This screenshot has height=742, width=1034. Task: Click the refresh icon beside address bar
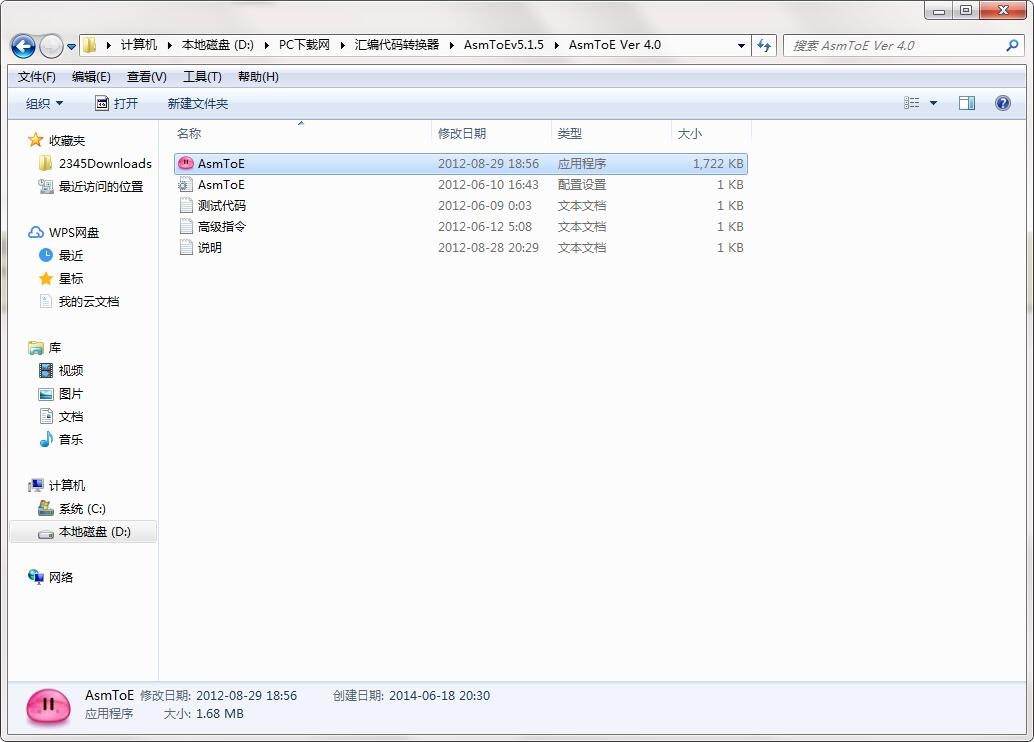point(764,46)
